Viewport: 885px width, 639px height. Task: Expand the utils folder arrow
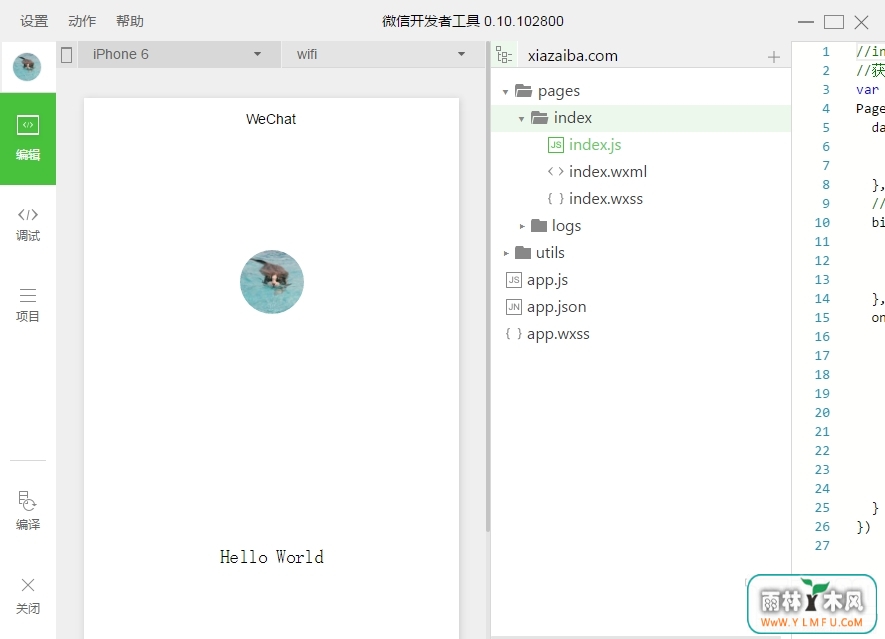[506, 253]
